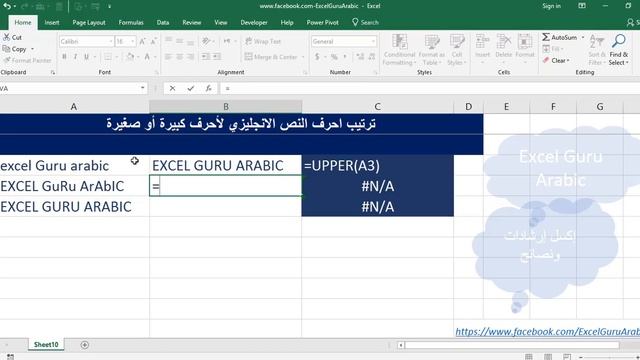Screen dimensions: 640x360
Task: Open the Fill options
Action: [x=552, y=49]
